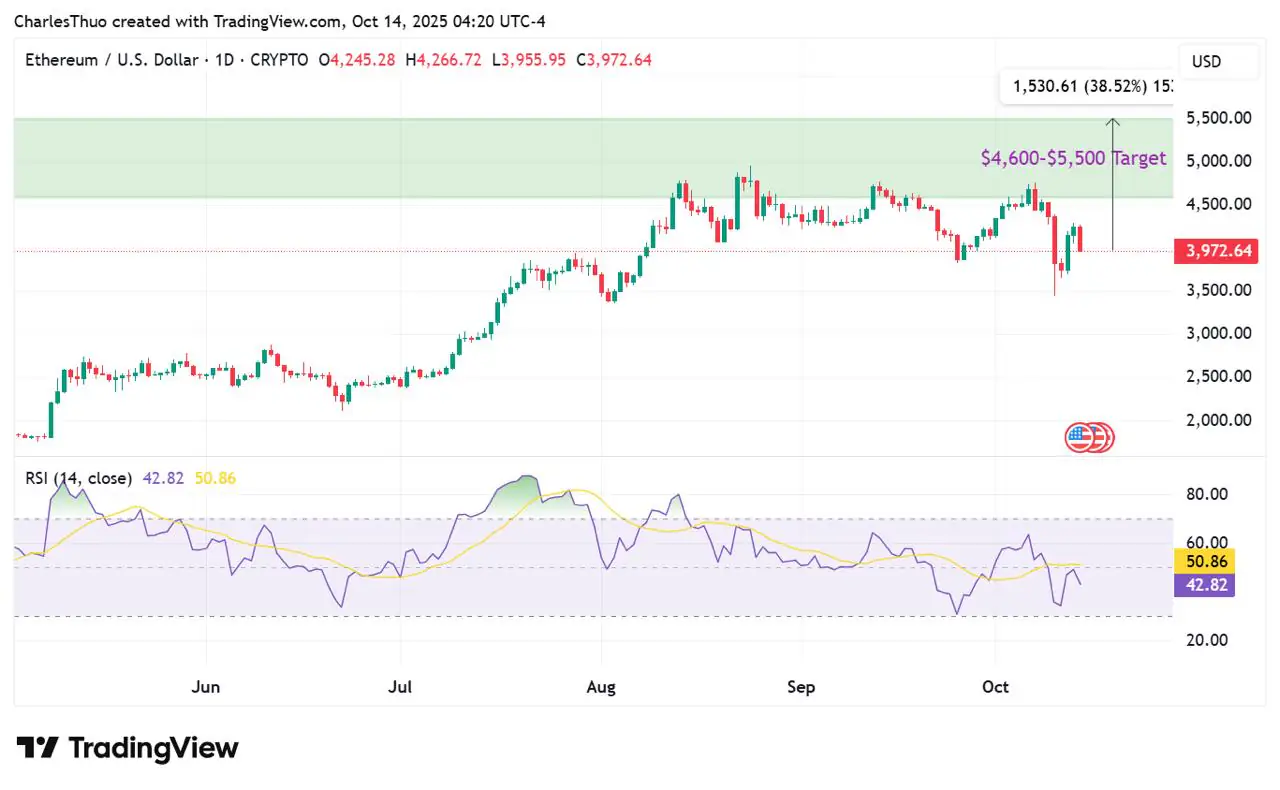The width and height of the screenshot is (1280, 790).
Task: Click the TradingView logo icon
Action: [37, 748]
